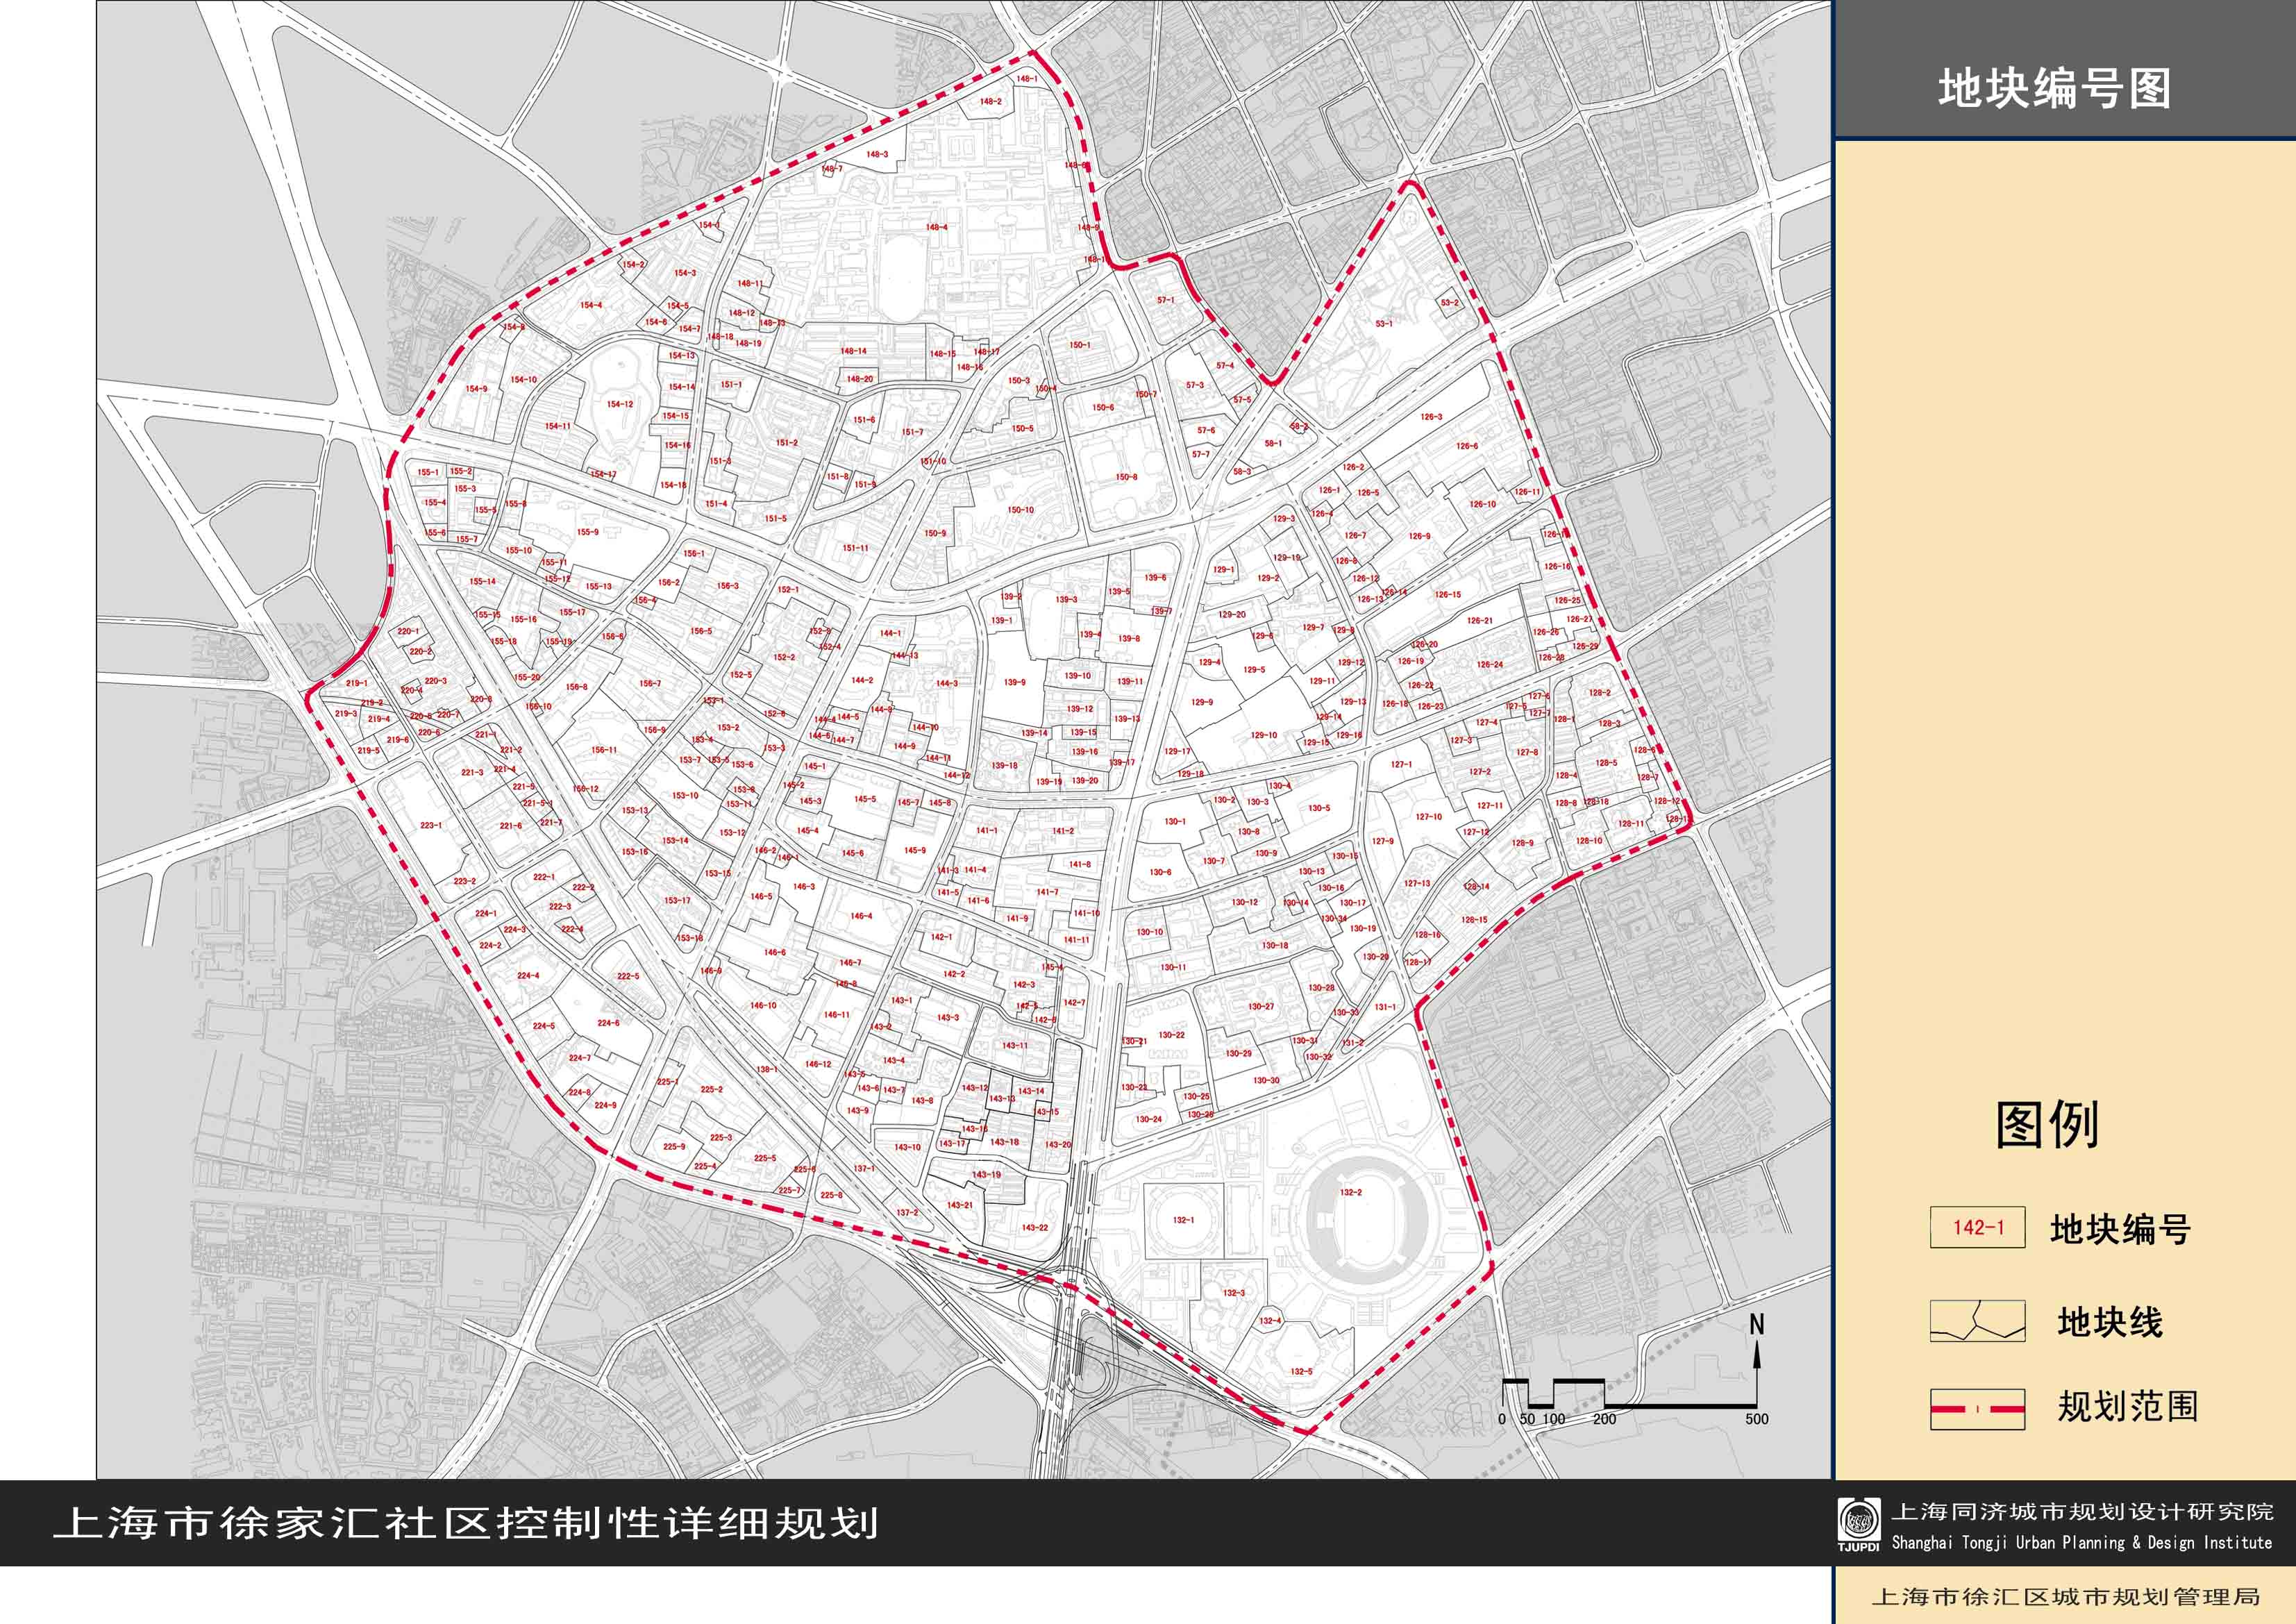Click the red dashed 规划范围 legend symbol
This screenshot has width=2296, height=1624.
point(1977,1408)
